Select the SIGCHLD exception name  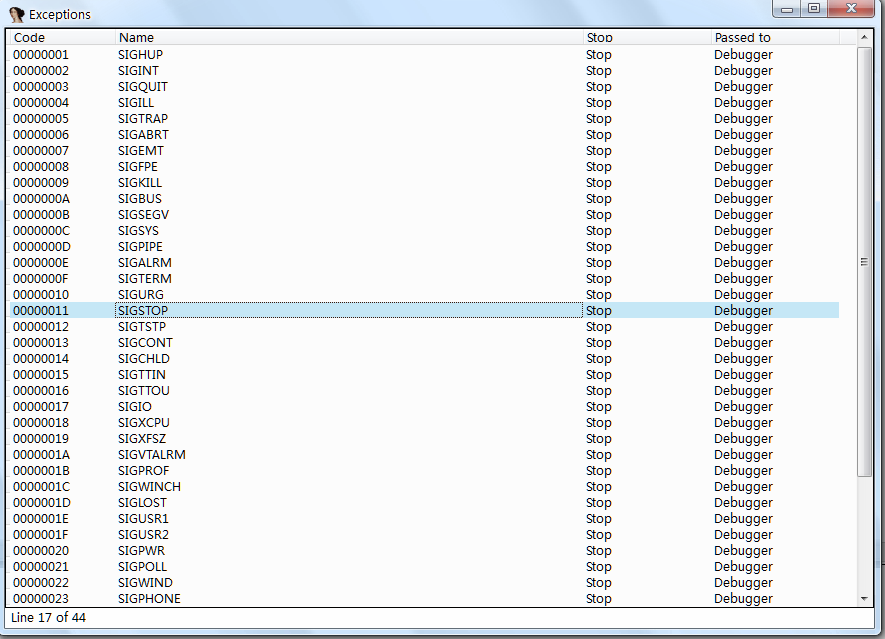(144, 358)
